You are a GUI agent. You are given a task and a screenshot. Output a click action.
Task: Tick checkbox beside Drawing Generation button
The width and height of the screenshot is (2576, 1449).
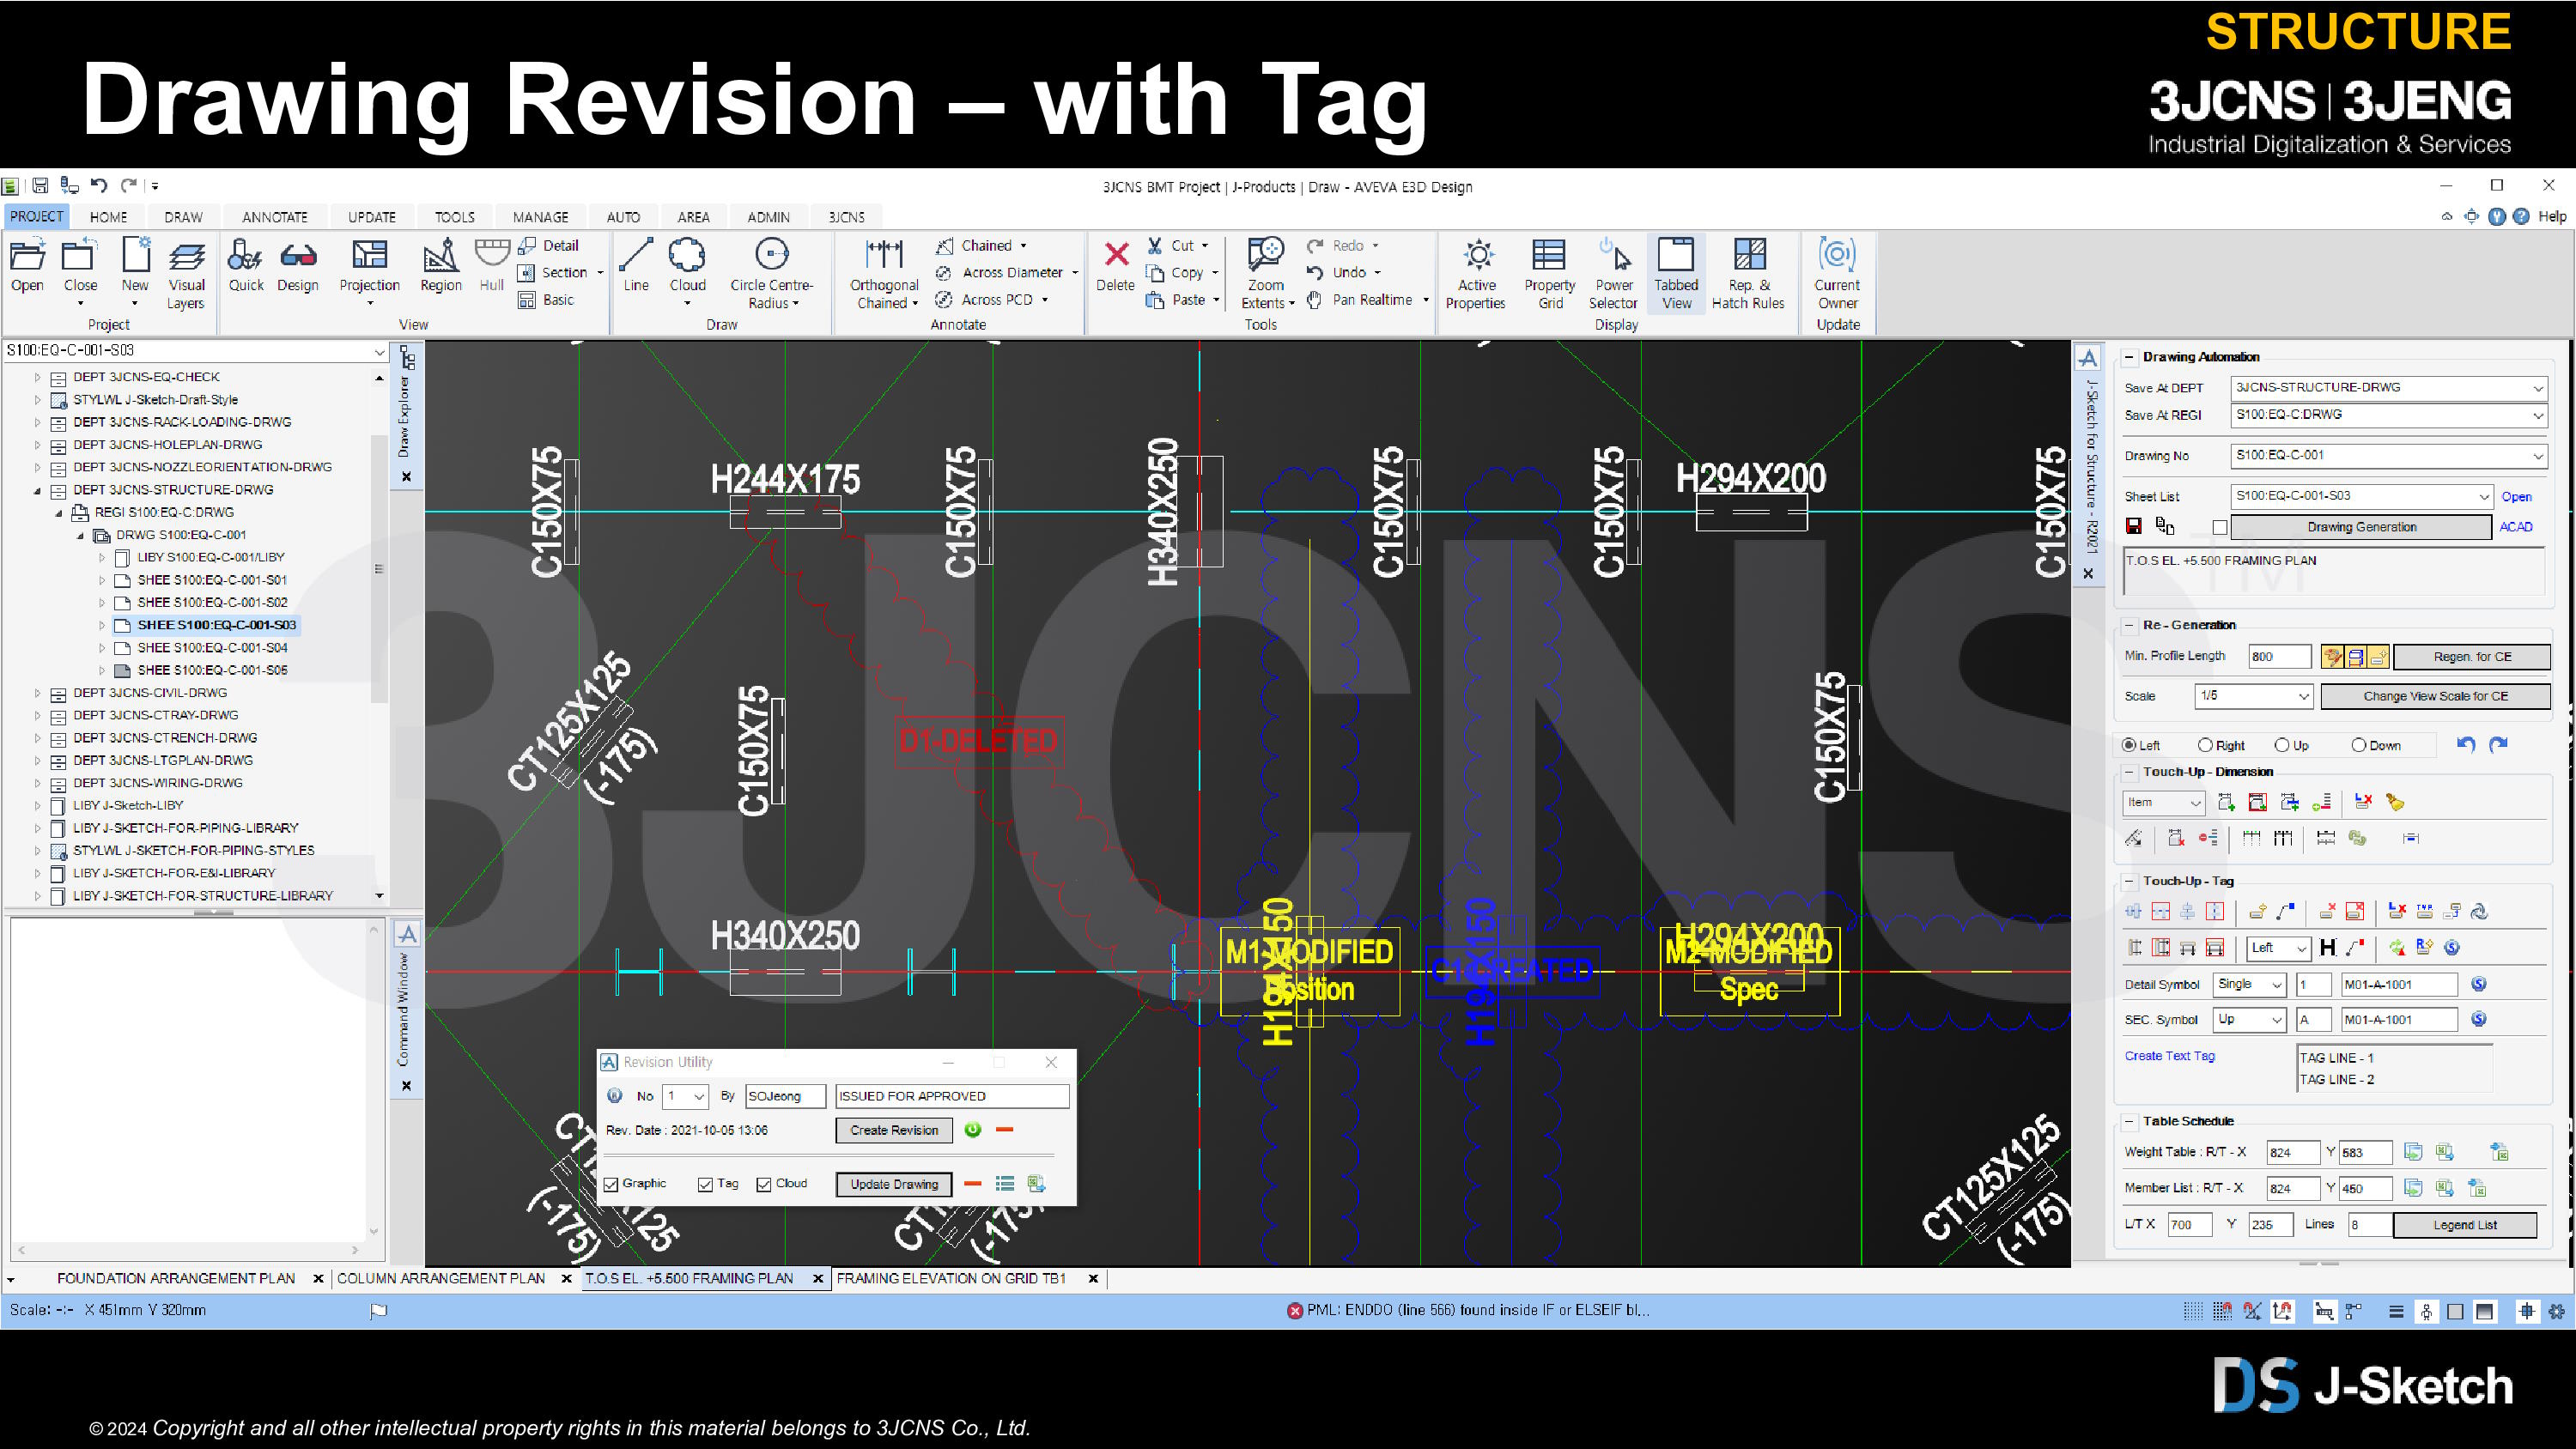point(2219,527)
